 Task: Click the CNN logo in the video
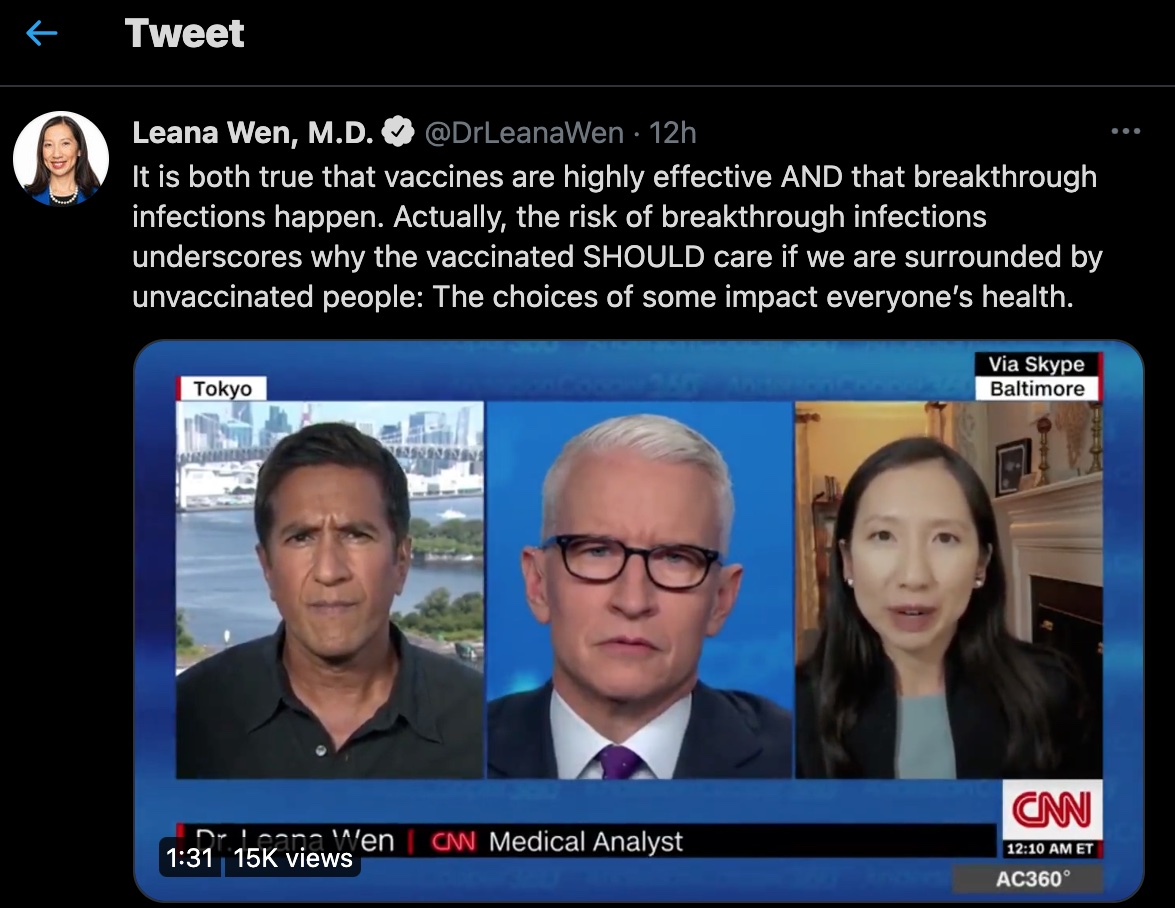point(1052,810)
